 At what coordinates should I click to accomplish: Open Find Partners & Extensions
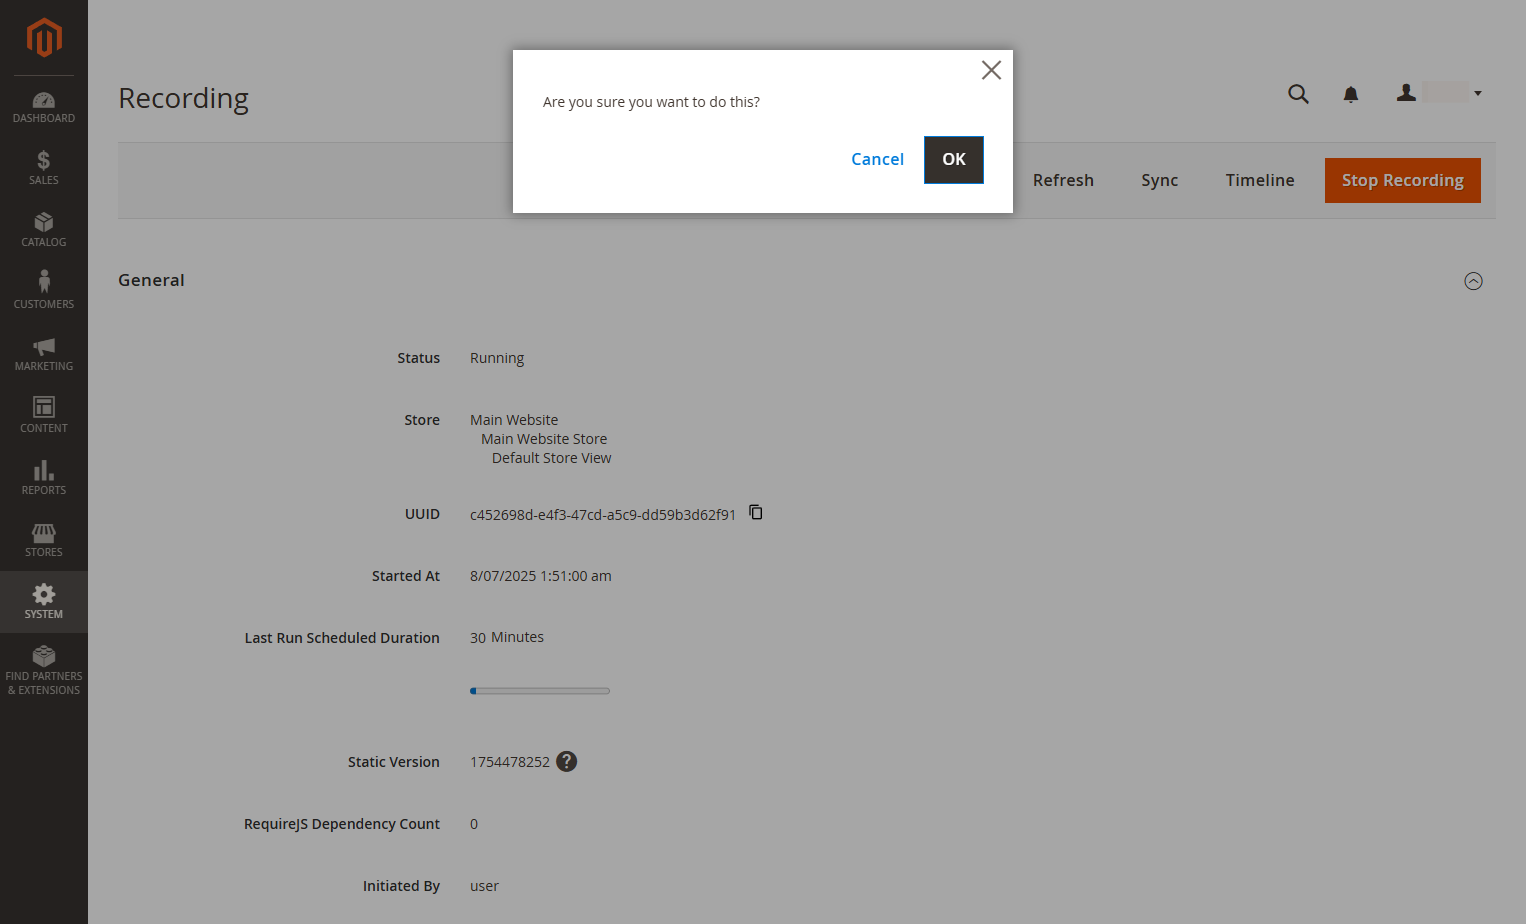click(x=44, y=670)
